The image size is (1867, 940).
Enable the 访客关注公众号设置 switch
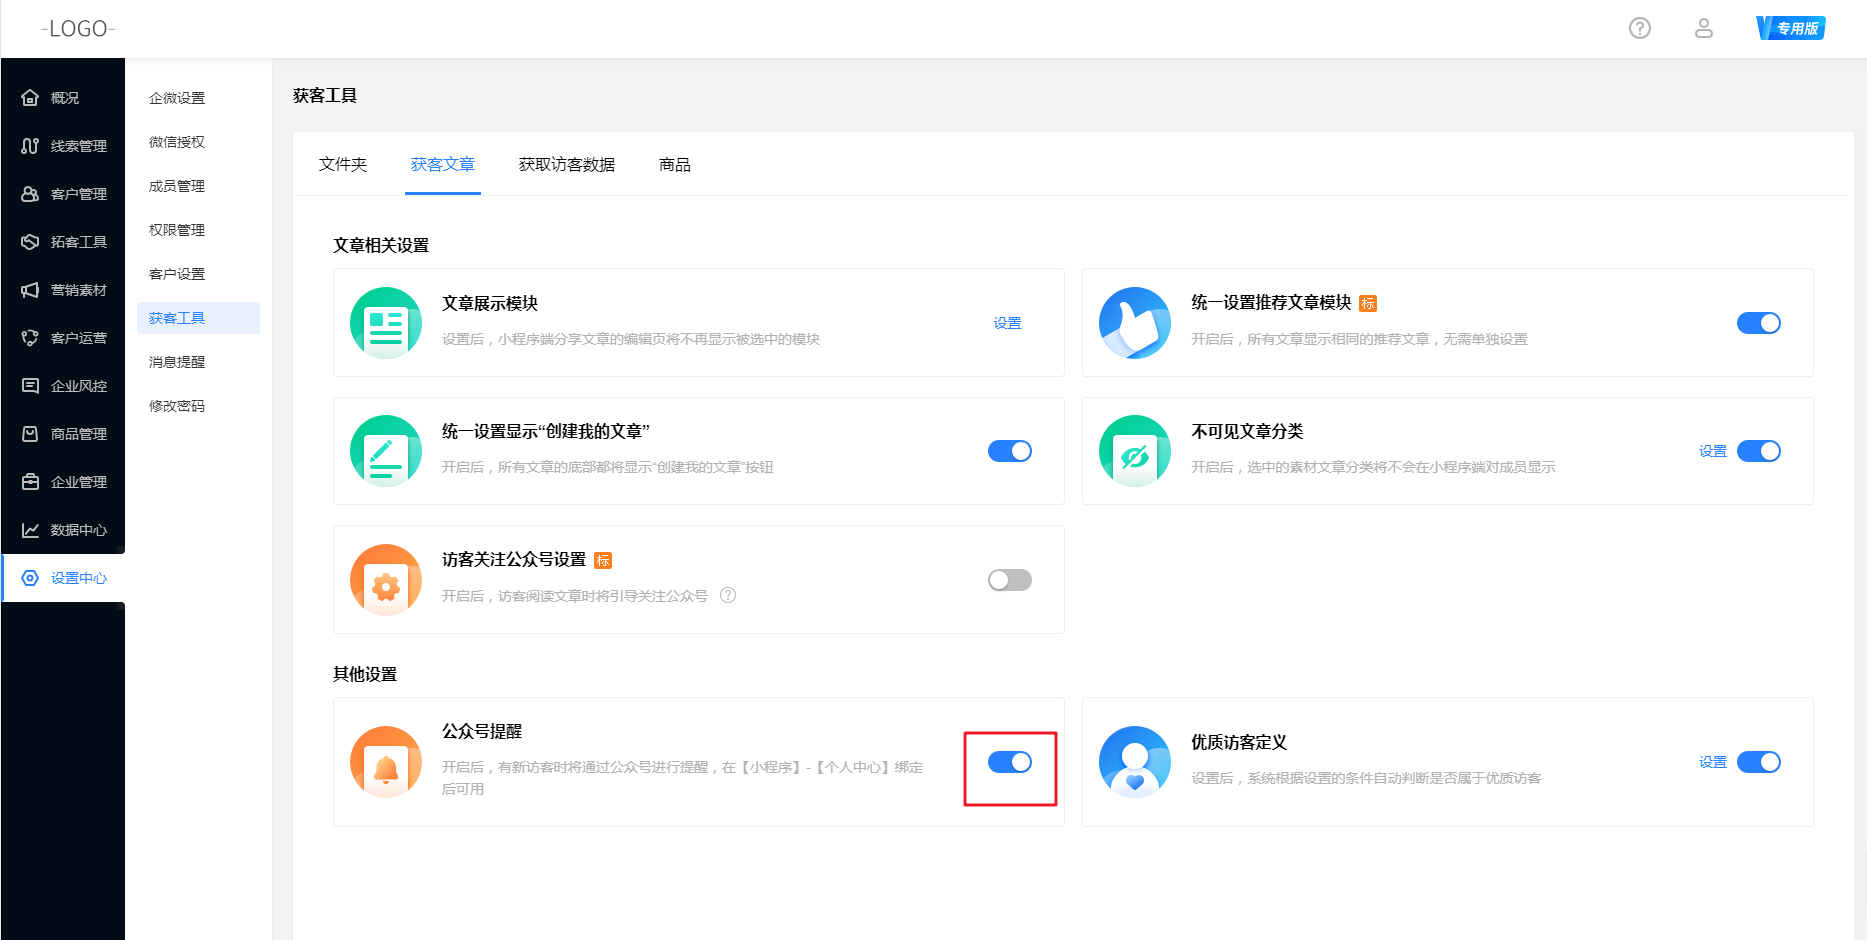pyautogui.click(x=1010, y=580)
